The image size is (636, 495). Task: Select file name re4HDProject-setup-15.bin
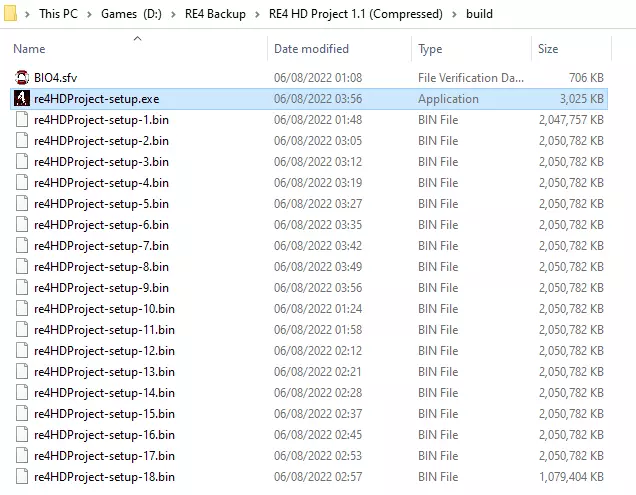(104, 414)
